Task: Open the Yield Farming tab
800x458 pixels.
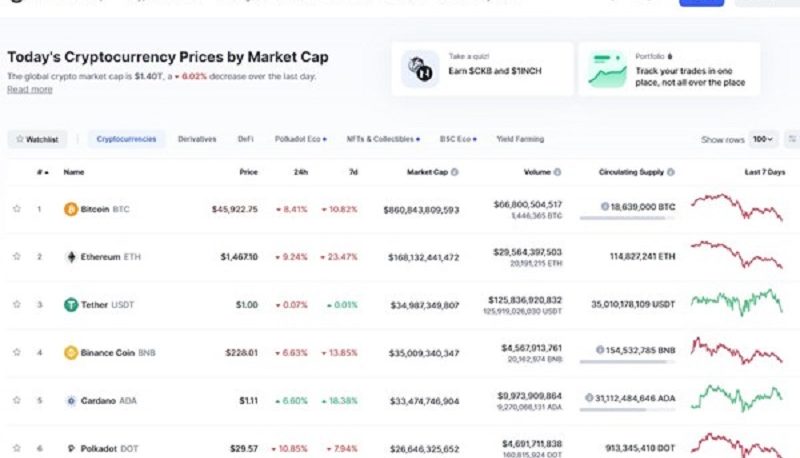Action: pos(520,139)
